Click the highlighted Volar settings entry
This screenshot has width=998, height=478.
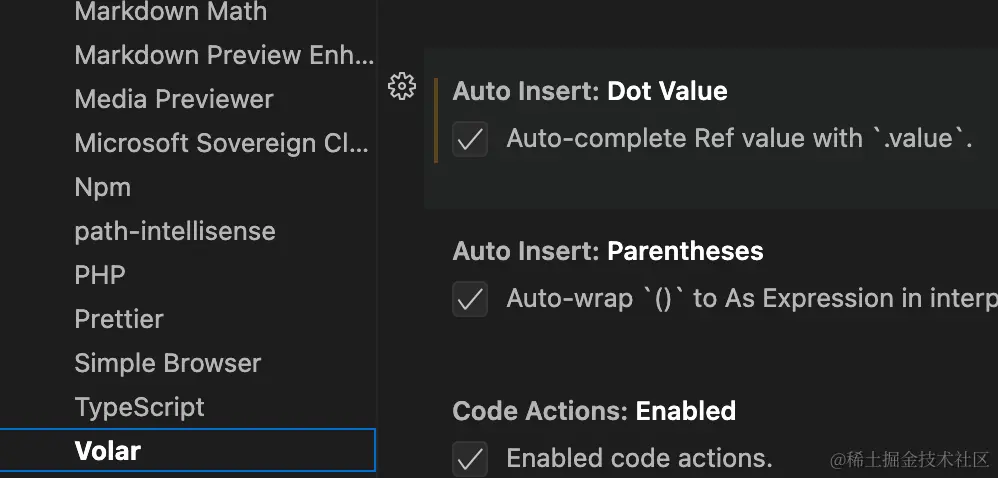click(108, 451)
